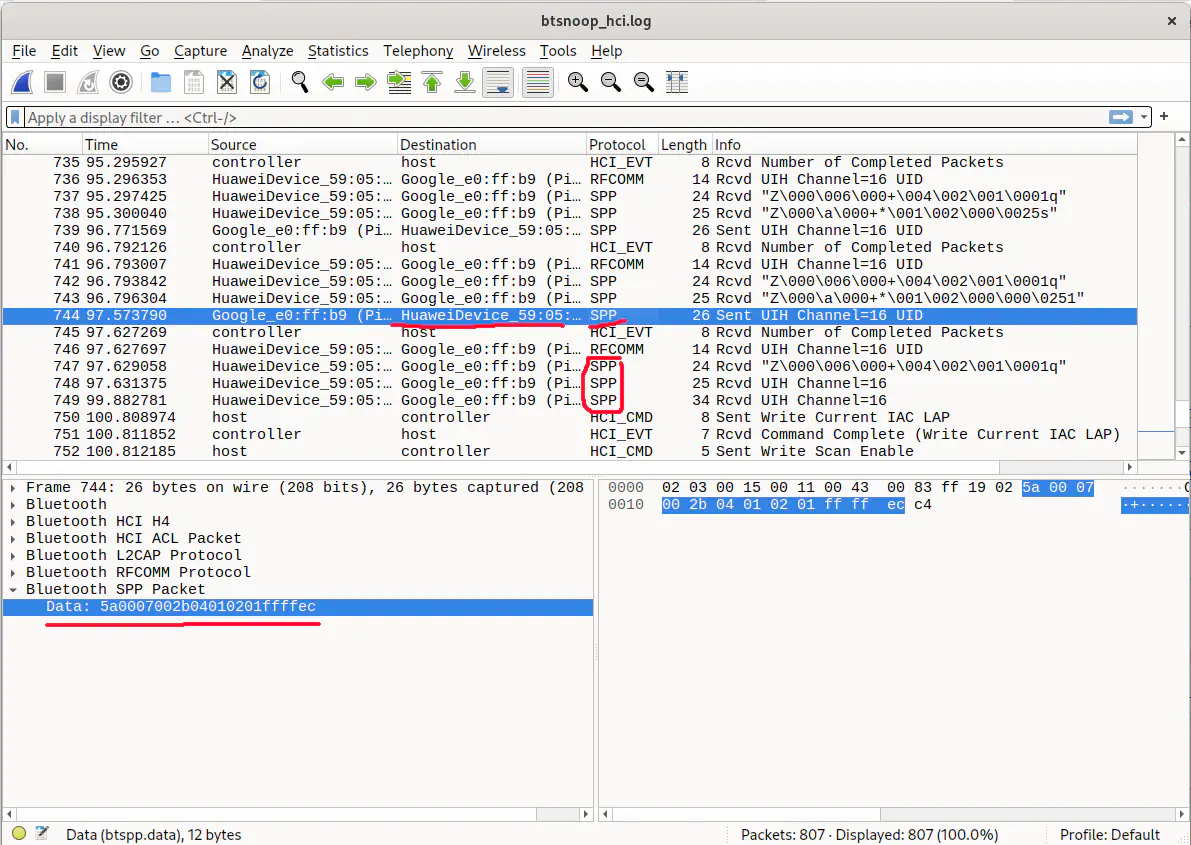The image size is (1191, 845).
Task: Zoom in on packet list text
Action: [577, 83]
